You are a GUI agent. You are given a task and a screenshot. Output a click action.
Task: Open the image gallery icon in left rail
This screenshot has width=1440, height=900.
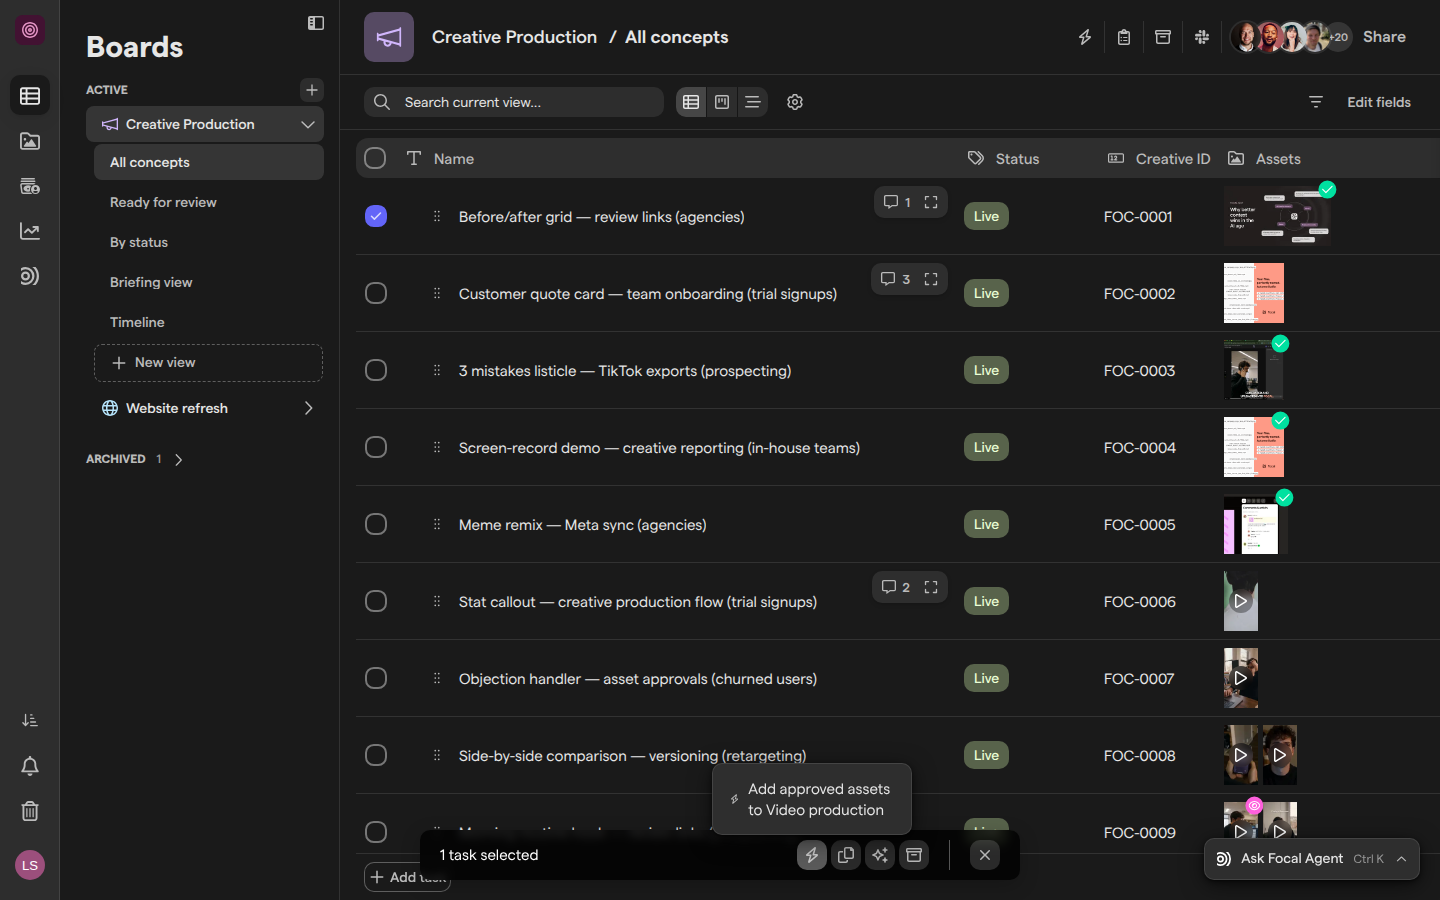[x=30, y=141]
